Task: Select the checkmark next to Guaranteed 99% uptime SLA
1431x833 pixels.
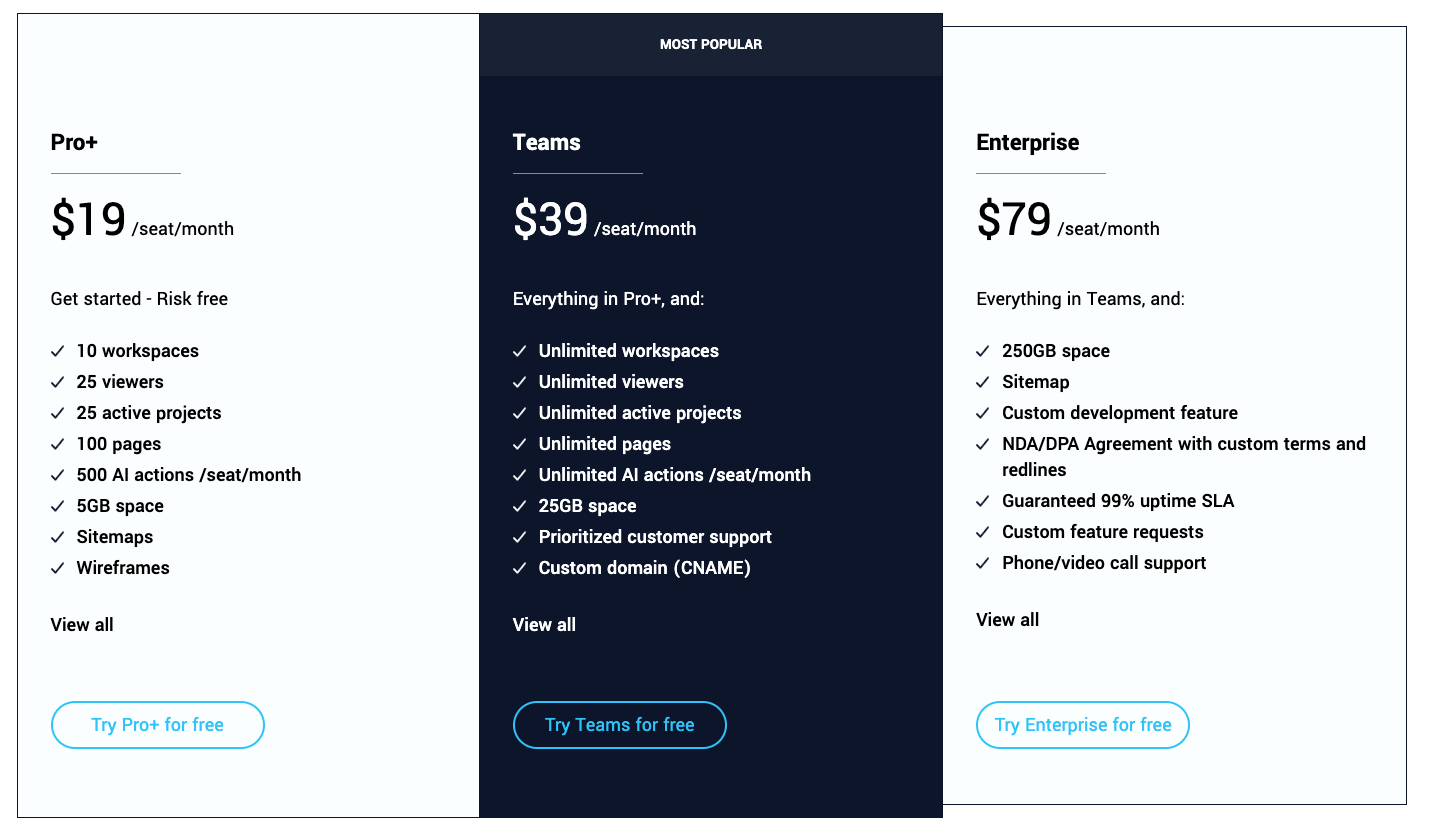Action: click(x=983, y=501)
